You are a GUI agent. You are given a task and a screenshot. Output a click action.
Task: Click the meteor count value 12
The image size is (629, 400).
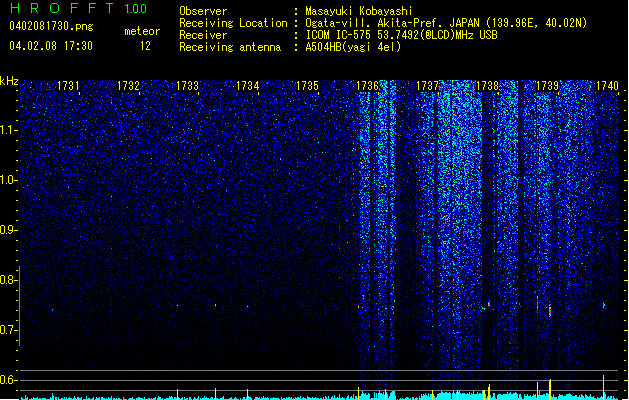pyautogui.click(x=145, y=46)
